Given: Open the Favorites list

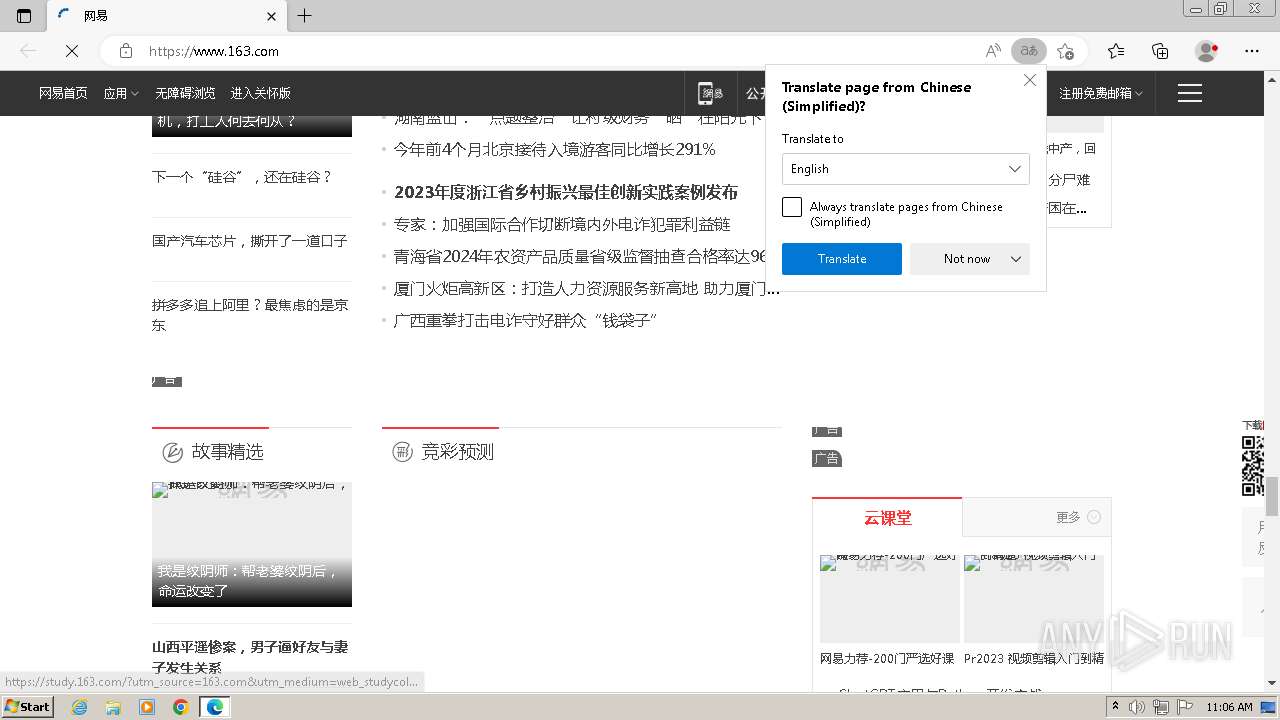Looking at the screenshot, I should tap(1116, 51).
